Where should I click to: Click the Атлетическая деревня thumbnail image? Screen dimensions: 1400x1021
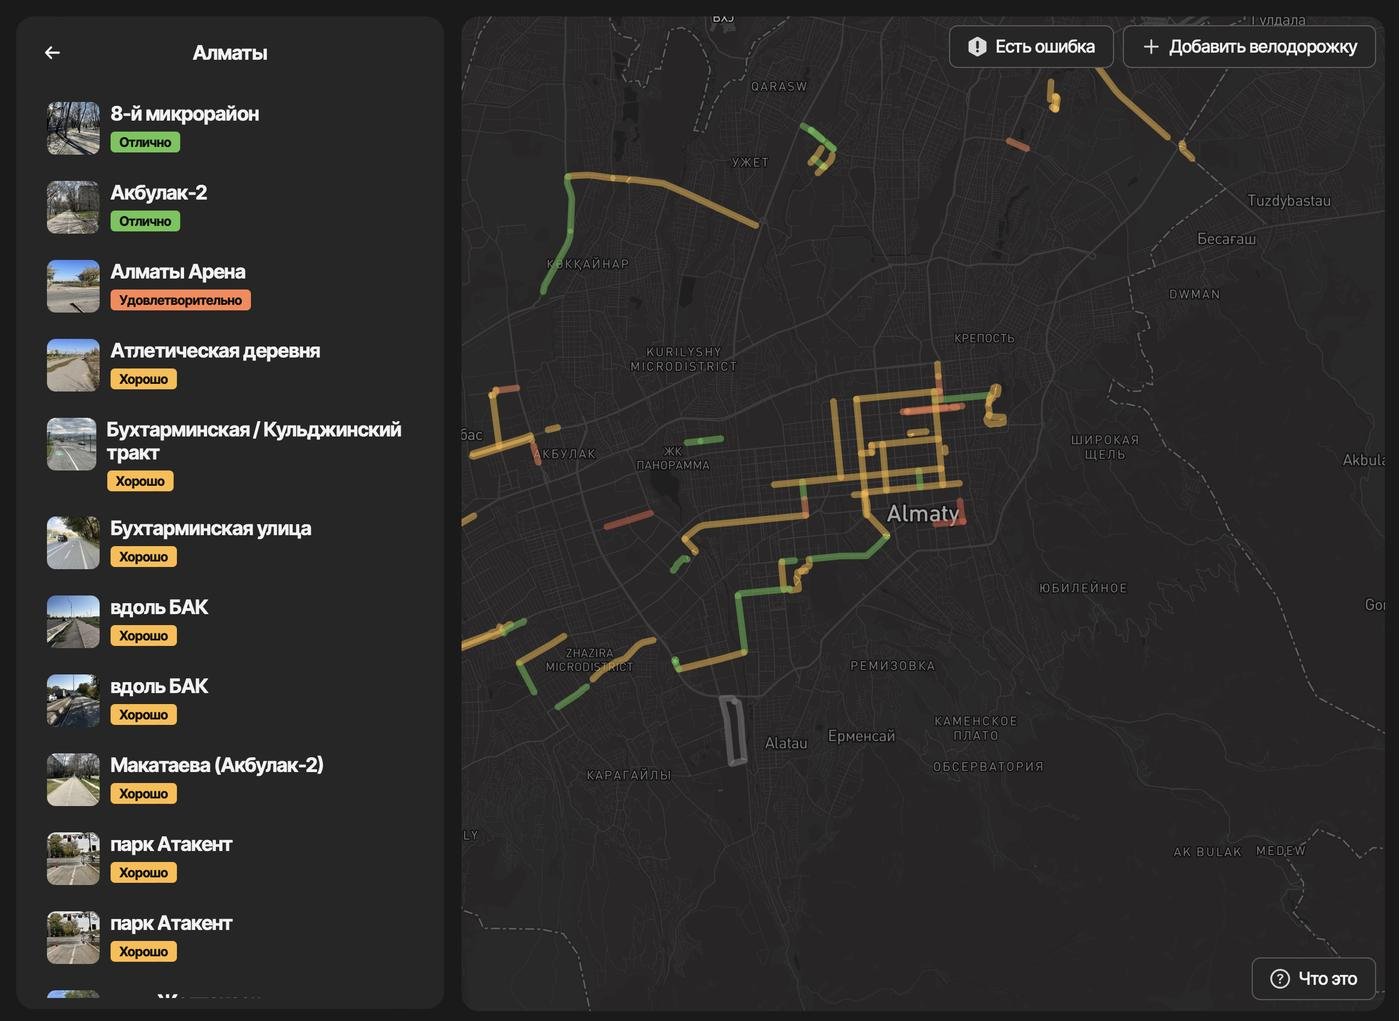(x=73, y=365)
